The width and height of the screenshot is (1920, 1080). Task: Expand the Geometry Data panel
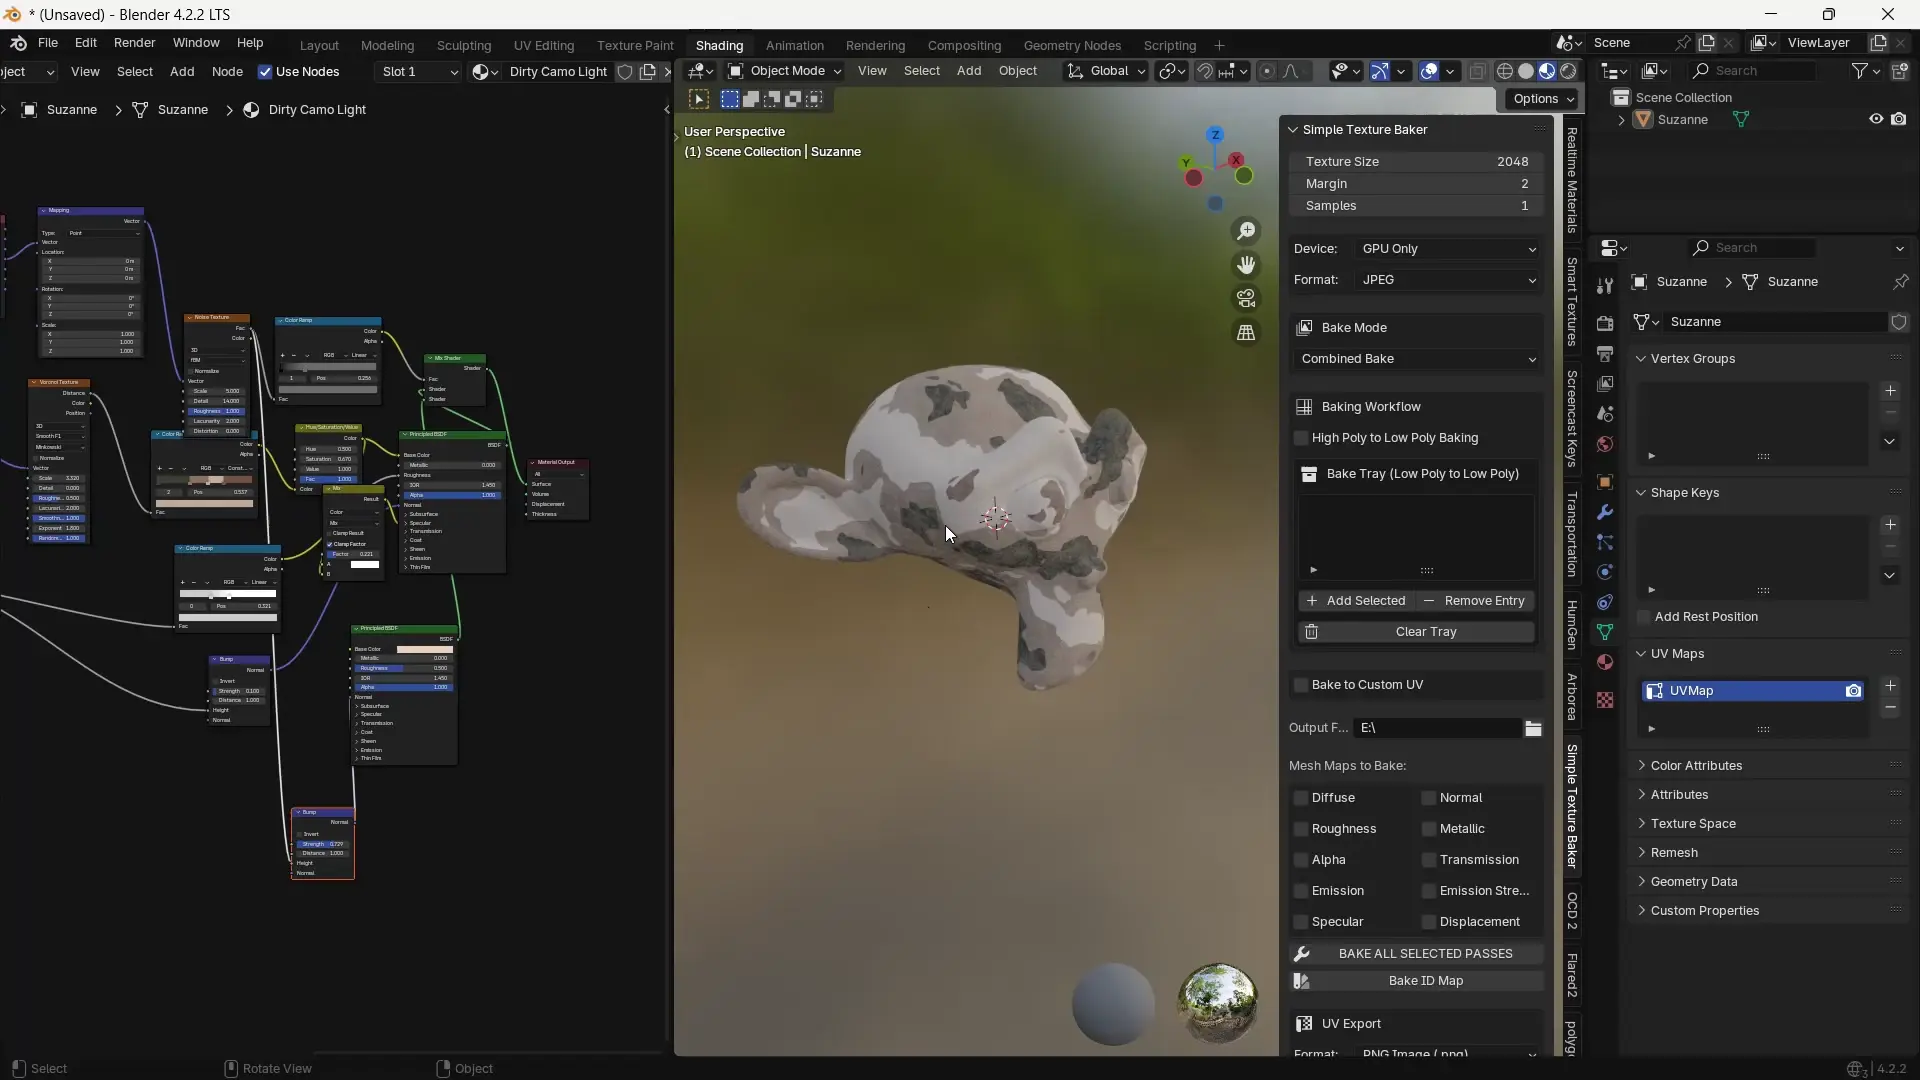tap(1693, 882)
